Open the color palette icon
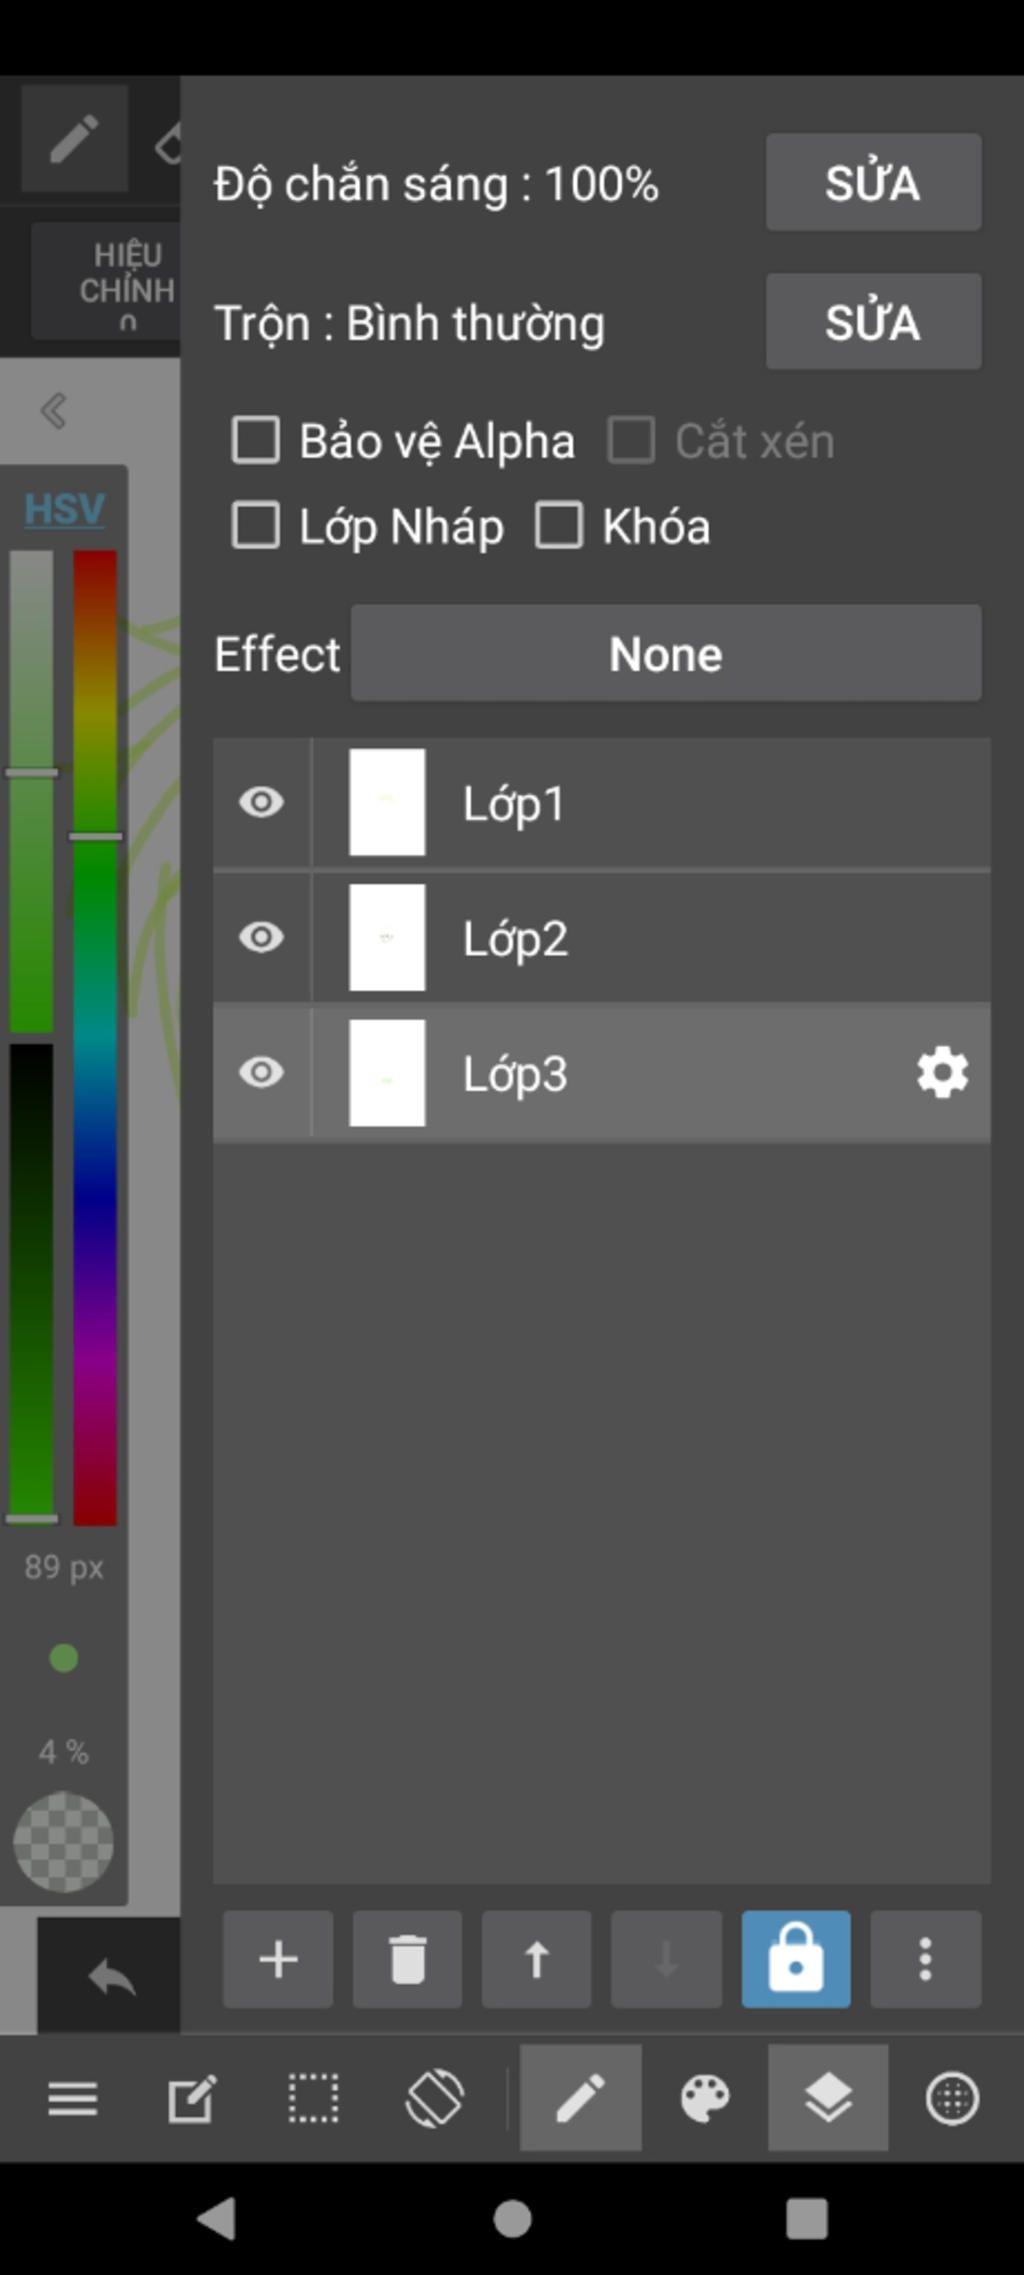Image resolution: width=1024 pixels, height=2275 pixels. coord(705,2098)
